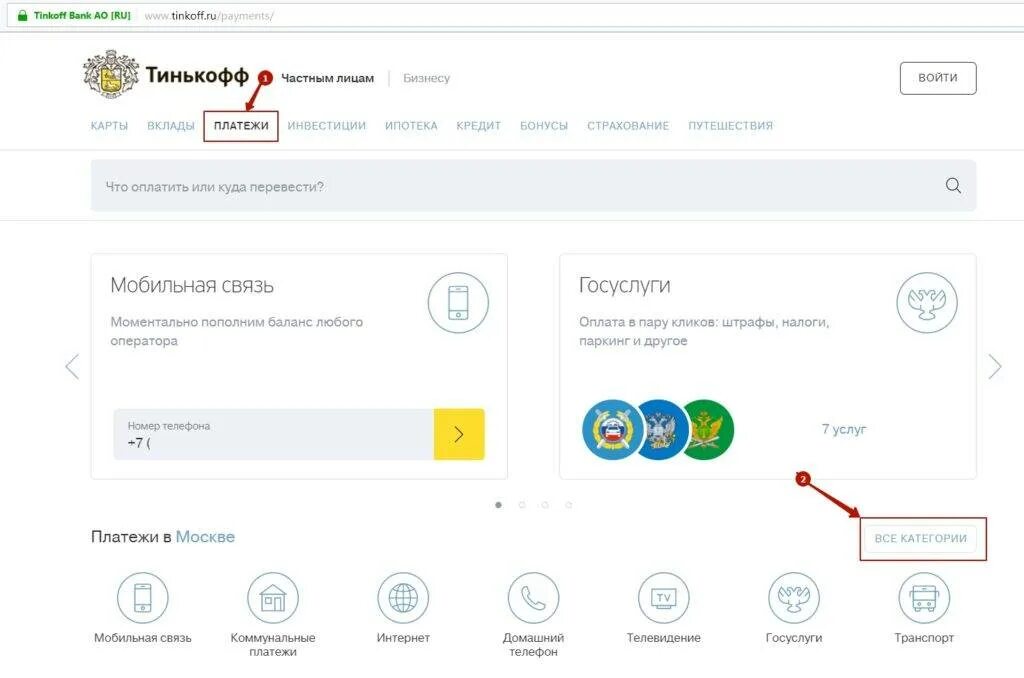Open the ПЛАТЕЖИ menu item
The image size is (1024, 678).
pyautogui.click(x=241, y=125)
